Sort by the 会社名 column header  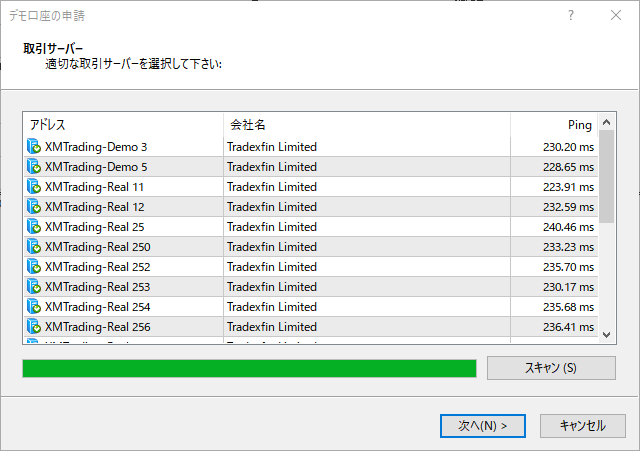(367, 124)
